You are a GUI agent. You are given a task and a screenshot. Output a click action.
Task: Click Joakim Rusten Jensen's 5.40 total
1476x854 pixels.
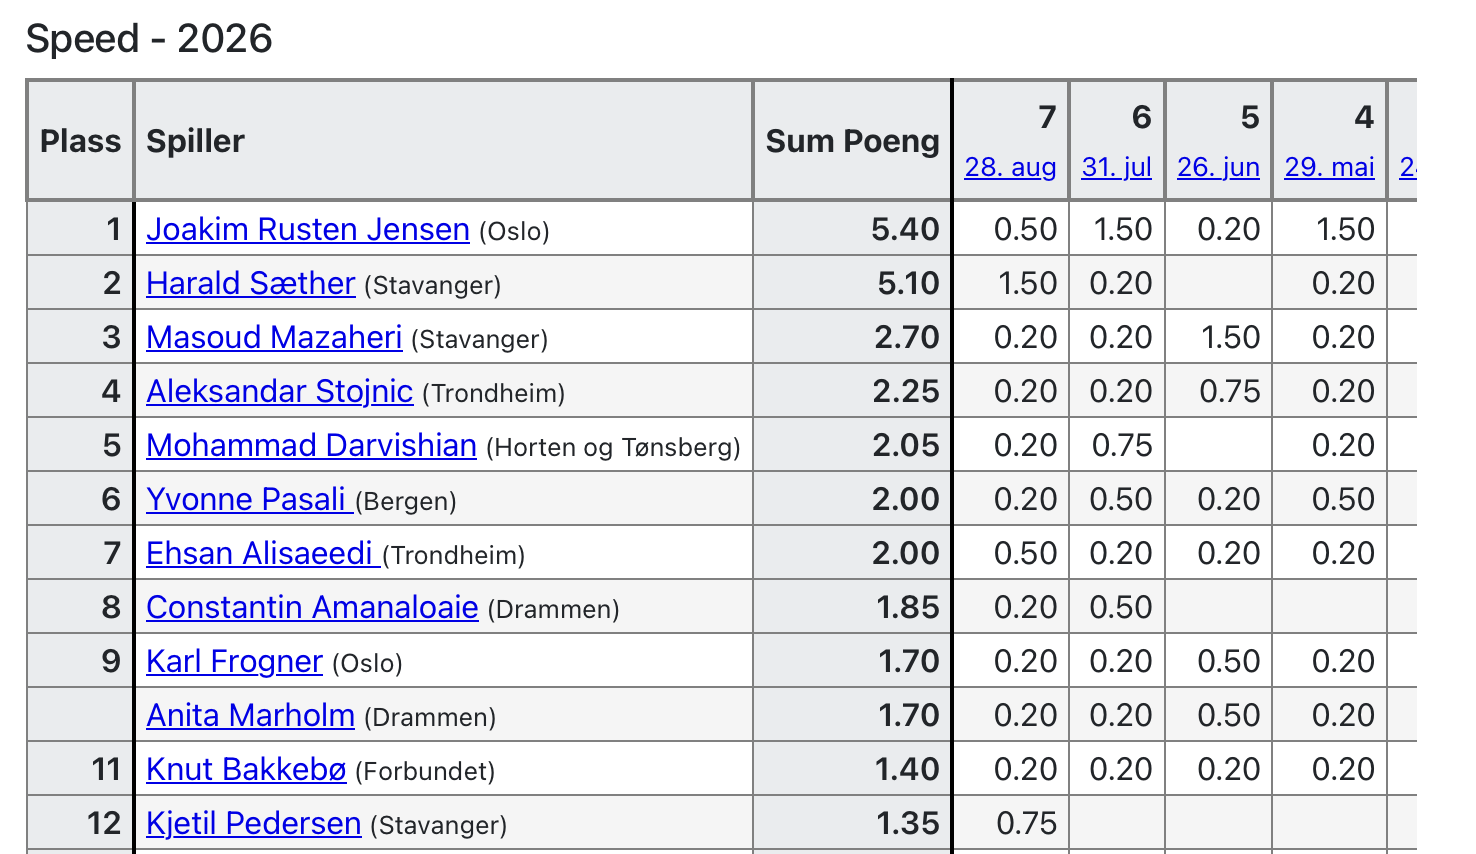pyautogui.click(x=905, y=229)
